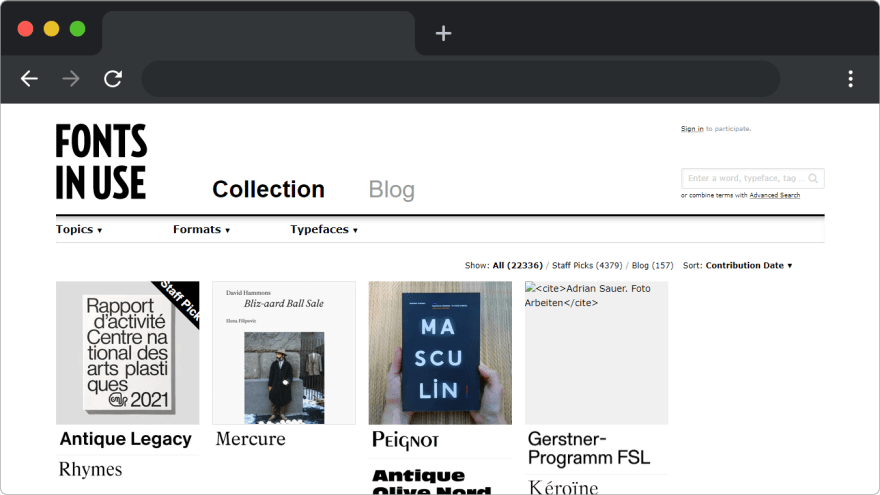Click the Gerstner-Programm FSL typeface link
Screen dimensions: 880x495
589,448
